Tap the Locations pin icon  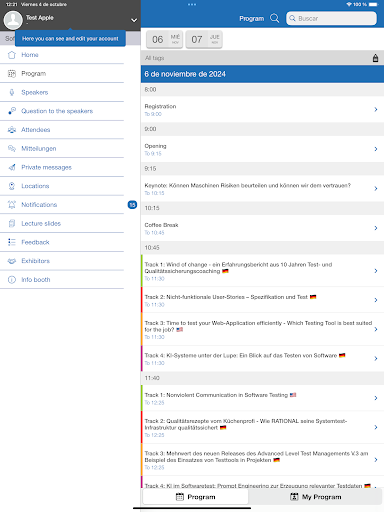coord(12,186)
